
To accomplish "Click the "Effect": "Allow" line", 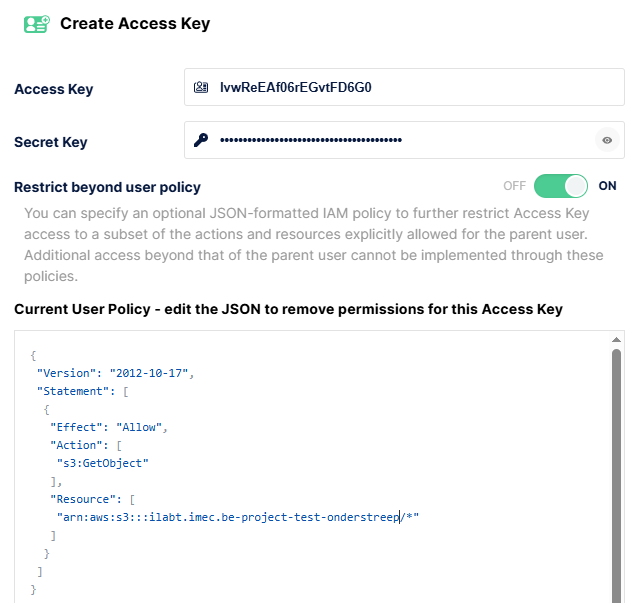I will [110, 427].
